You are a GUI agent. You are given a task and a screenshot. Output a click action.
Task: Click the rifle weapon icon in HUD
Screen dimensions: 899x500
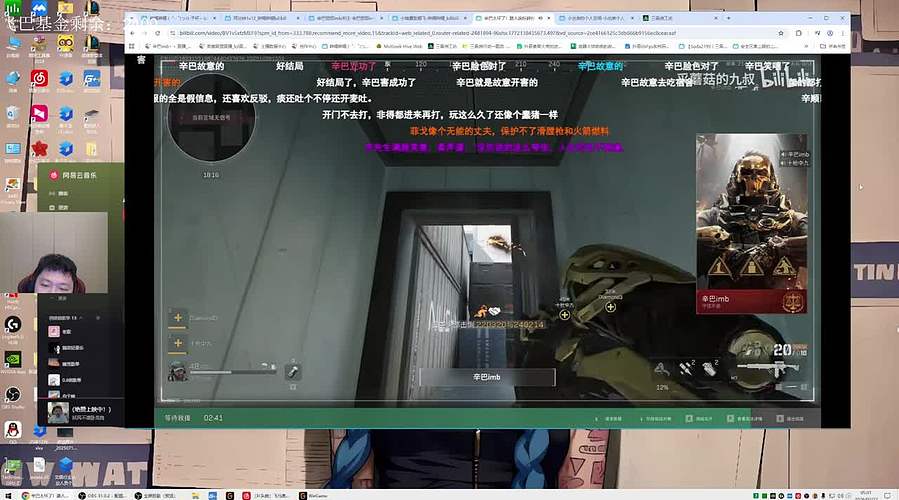[768, 369]
